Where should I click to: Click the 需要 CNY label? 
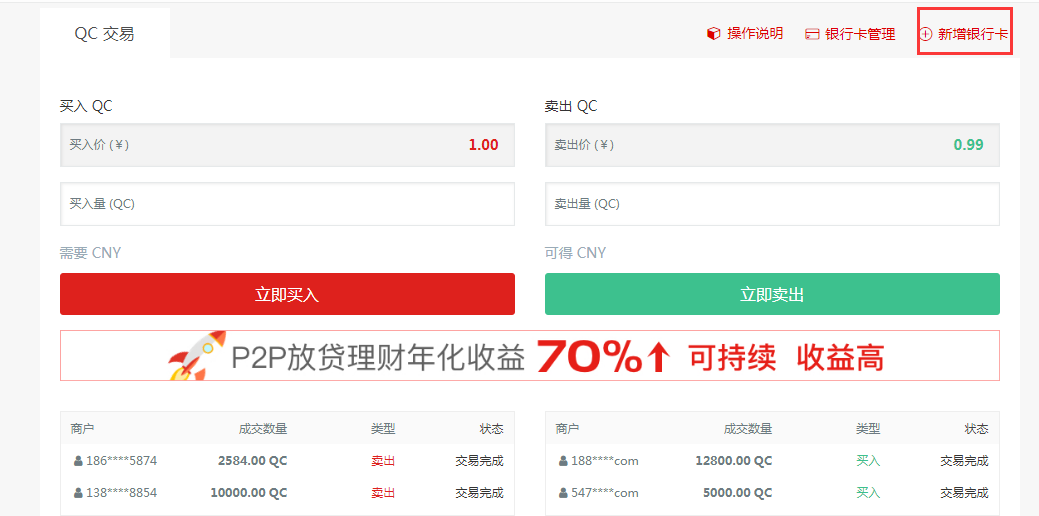[x=91, y=252]
